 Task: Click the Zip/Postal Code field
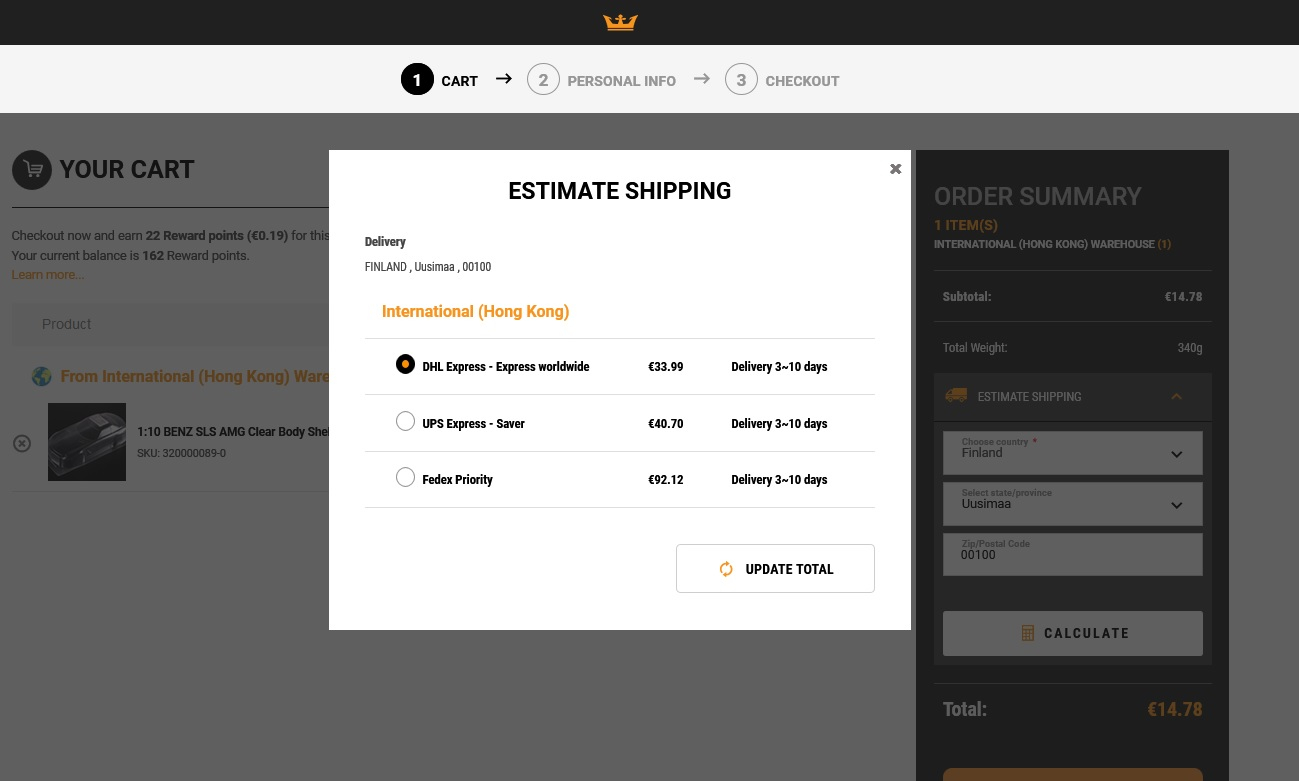(1073, 555)
